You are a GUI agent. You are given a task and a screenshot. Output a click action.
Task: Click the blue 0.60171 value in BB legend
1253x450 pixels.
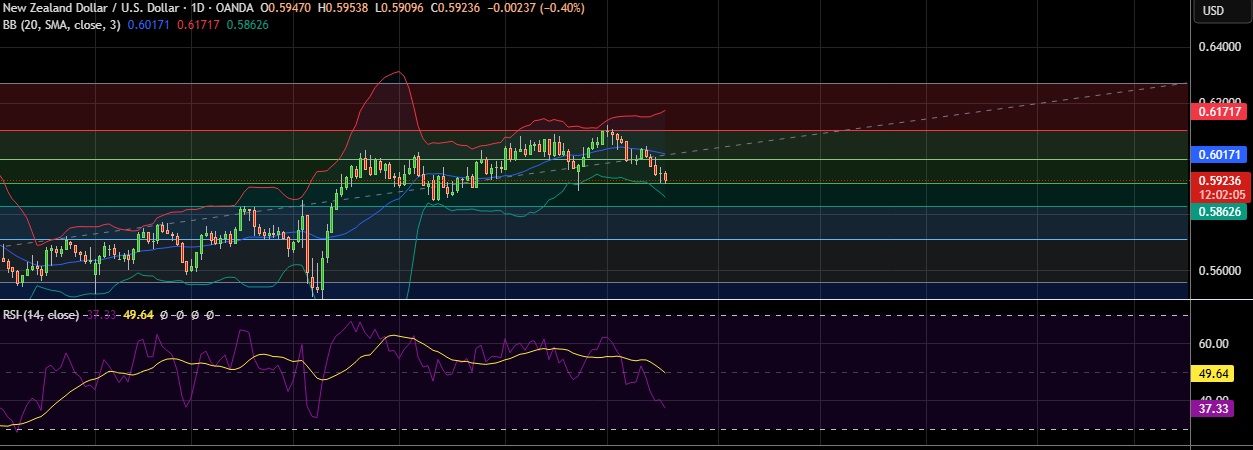[x=151, y=24]
